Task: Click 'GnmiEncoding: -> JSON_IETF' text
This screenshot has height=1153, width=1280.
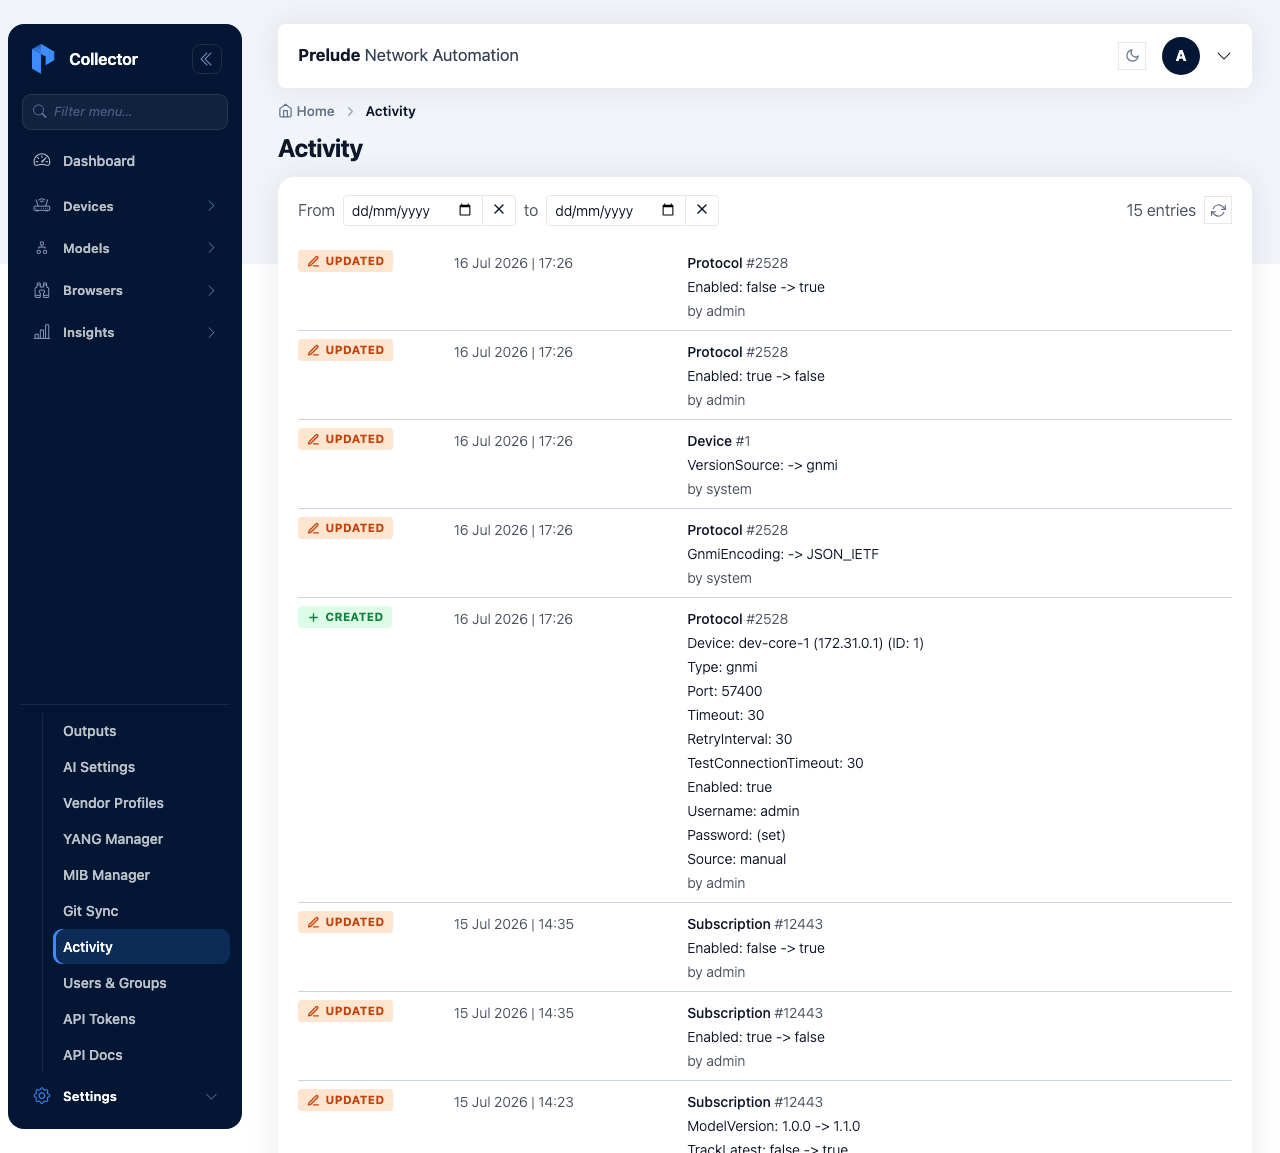Action: (x=783, y=554)
